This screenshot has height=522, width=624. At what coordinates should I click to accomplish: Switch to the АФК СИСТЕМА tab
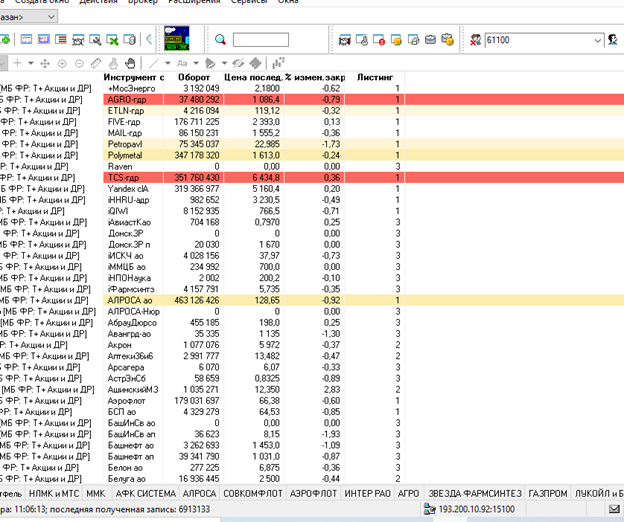[146, 494]
